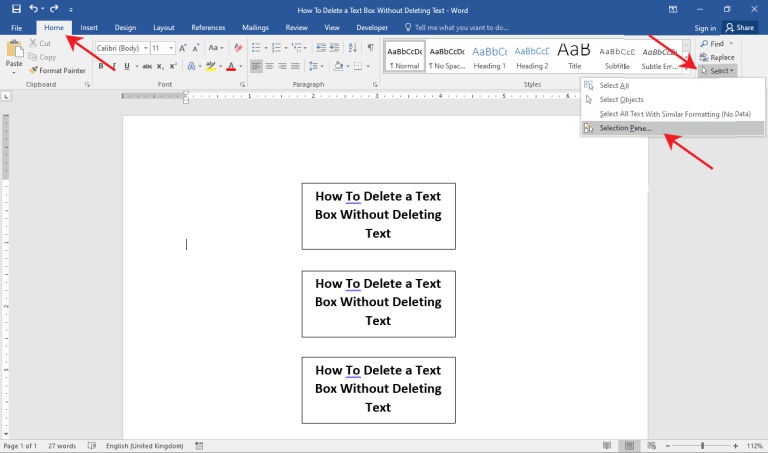Click the Center alignment icon

click(269, 66)
